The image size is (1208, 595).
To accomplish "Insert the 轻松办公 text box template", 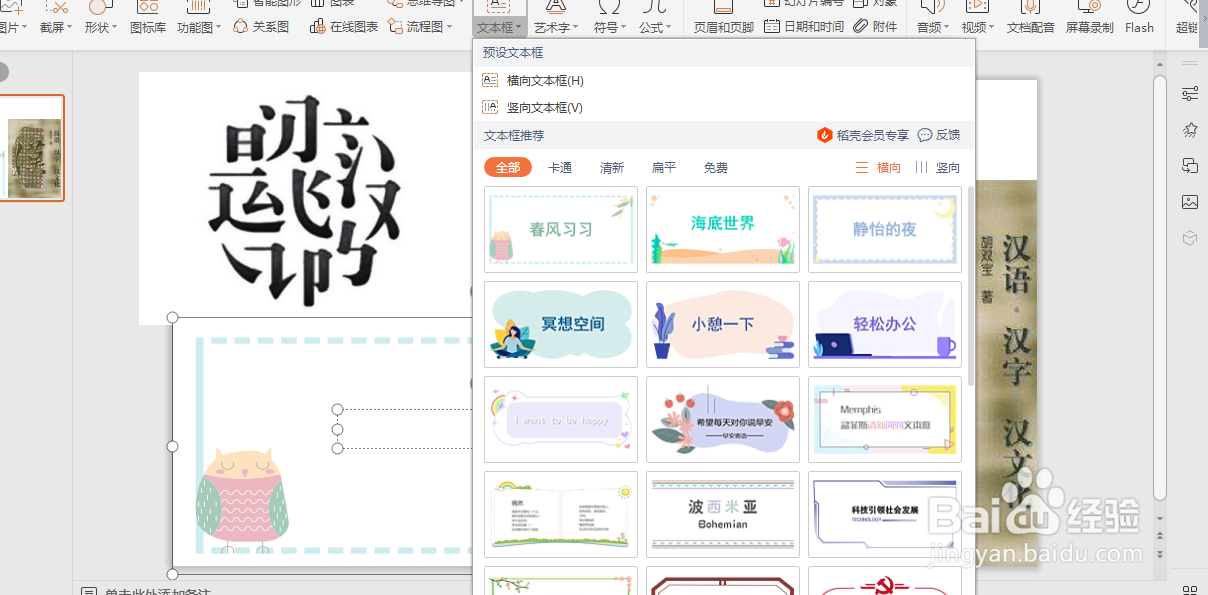I will tap(885, 324).
